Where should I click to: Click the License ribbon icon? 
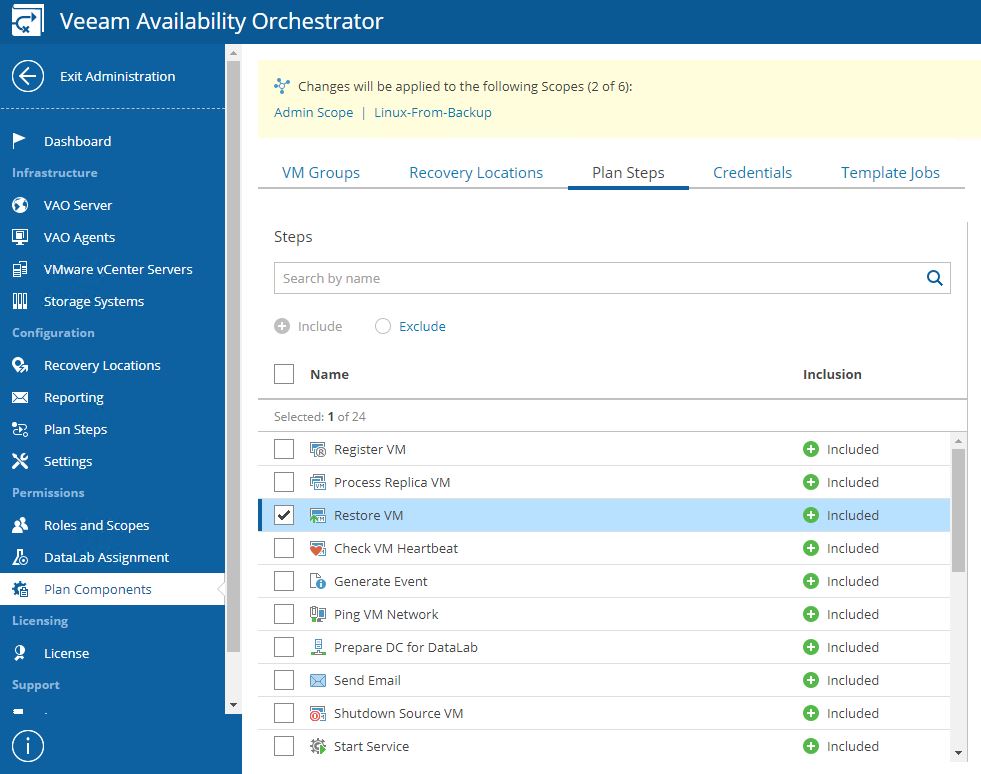pyautogui.click(x=20, y=653)
